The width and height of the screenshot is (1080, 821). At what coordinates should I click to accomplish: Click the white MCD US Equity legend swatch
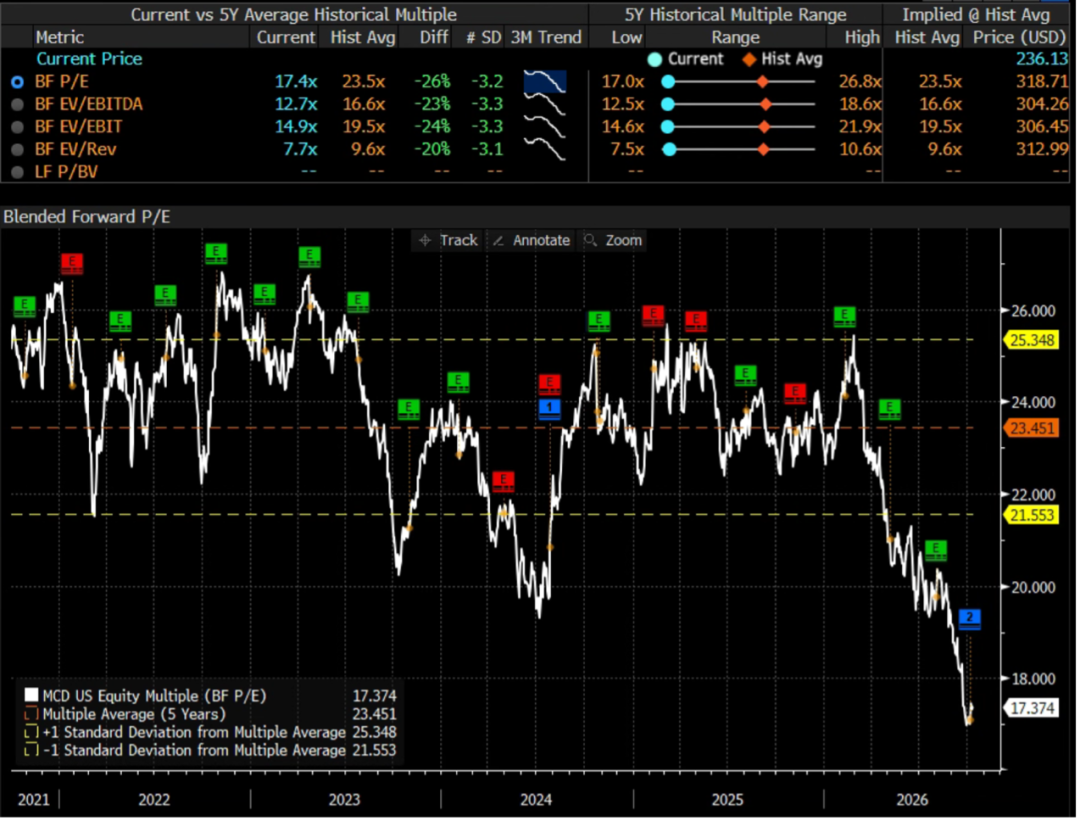click(x=31, y=695)
